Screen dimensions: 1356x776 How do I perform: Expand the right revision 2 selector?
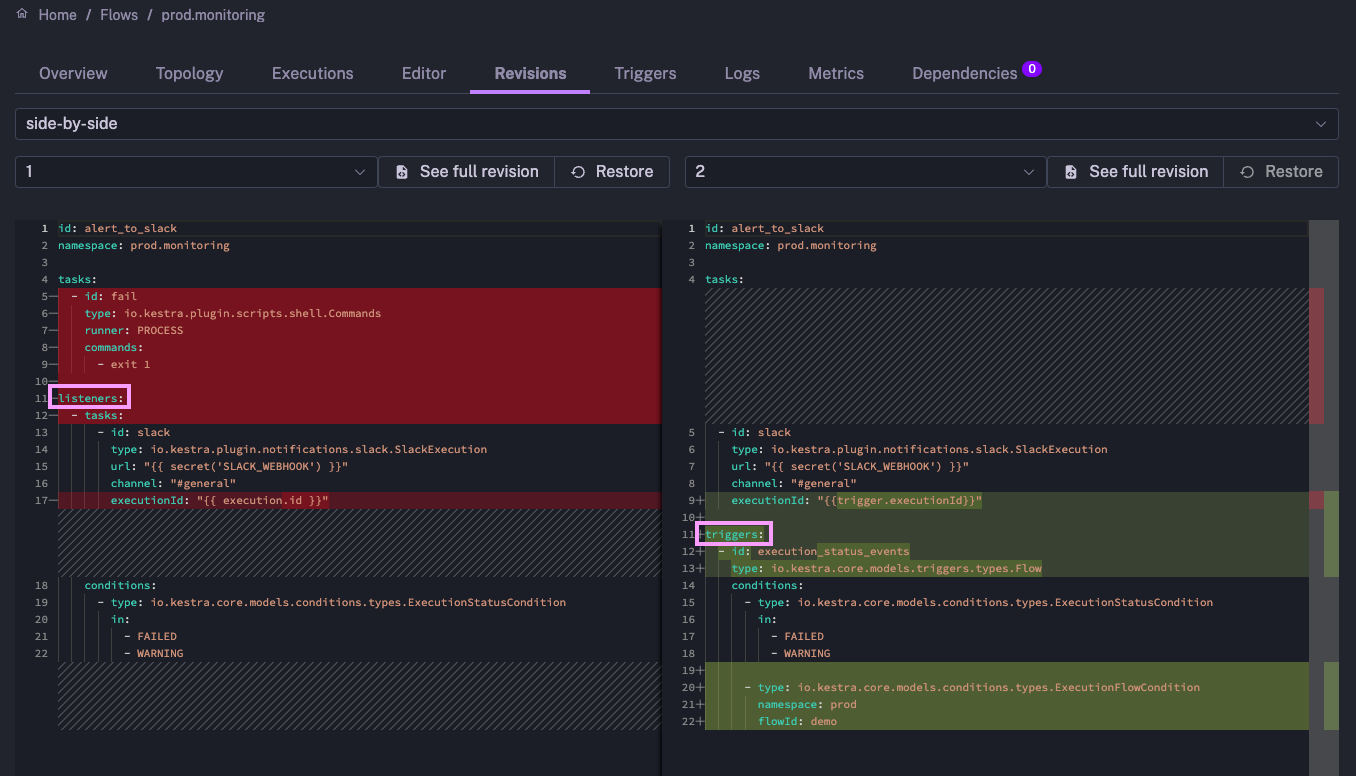[x=865, y=172]
